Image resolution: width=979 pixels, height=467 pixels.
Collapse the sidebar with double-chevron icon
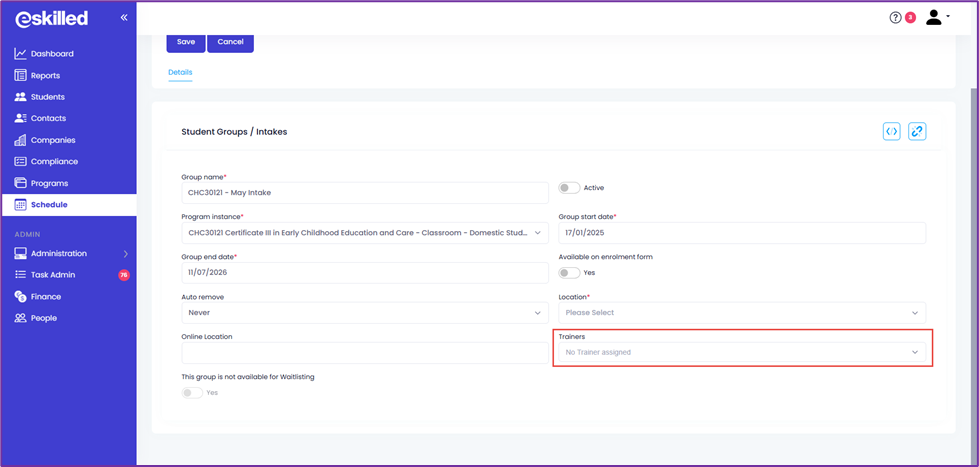(124, 17)
